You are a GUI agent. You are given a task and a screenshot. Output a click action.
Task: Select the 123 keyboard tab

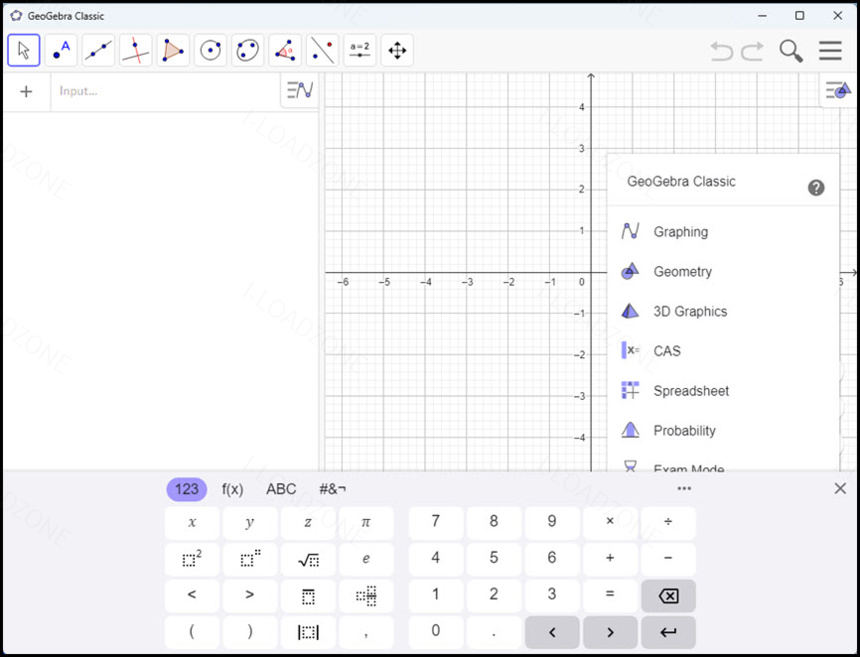[186, 489]
